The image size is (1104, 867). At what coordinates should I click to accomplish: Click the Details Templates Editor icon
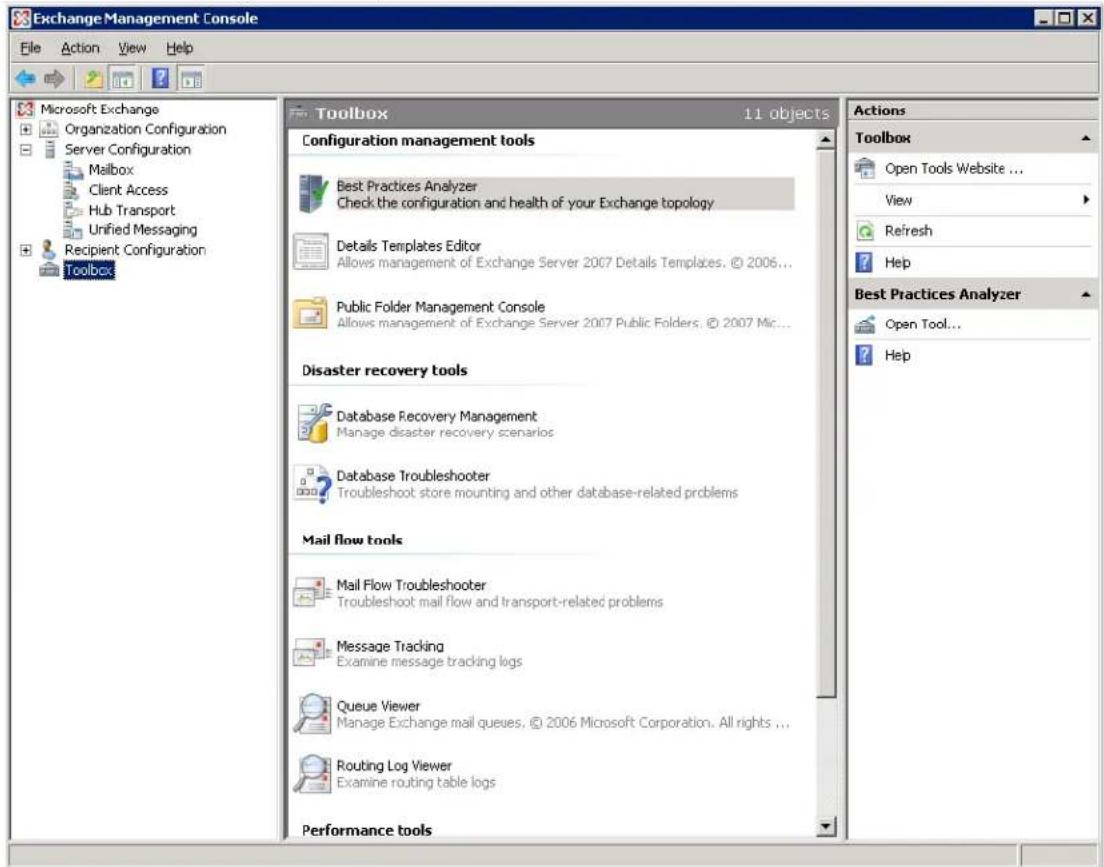[311, 252]
